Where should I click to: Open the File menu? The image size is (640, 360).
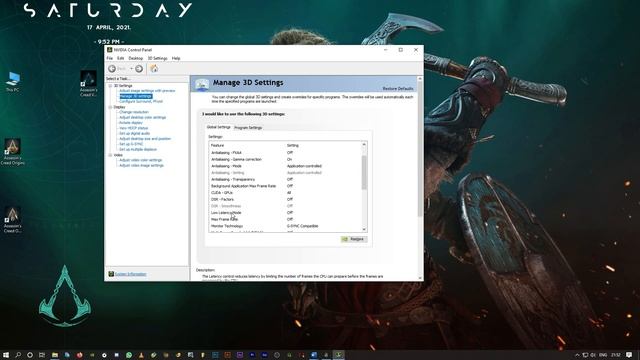(110, 58)
